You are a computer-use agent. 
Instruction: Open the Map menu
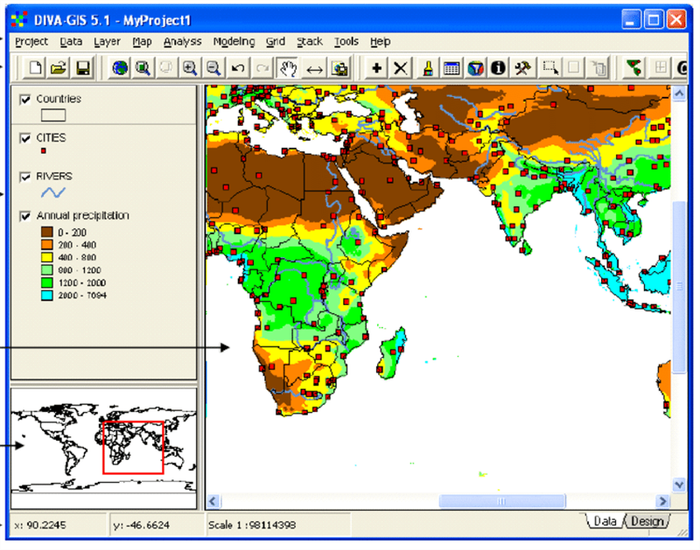[x=142, y=42]
